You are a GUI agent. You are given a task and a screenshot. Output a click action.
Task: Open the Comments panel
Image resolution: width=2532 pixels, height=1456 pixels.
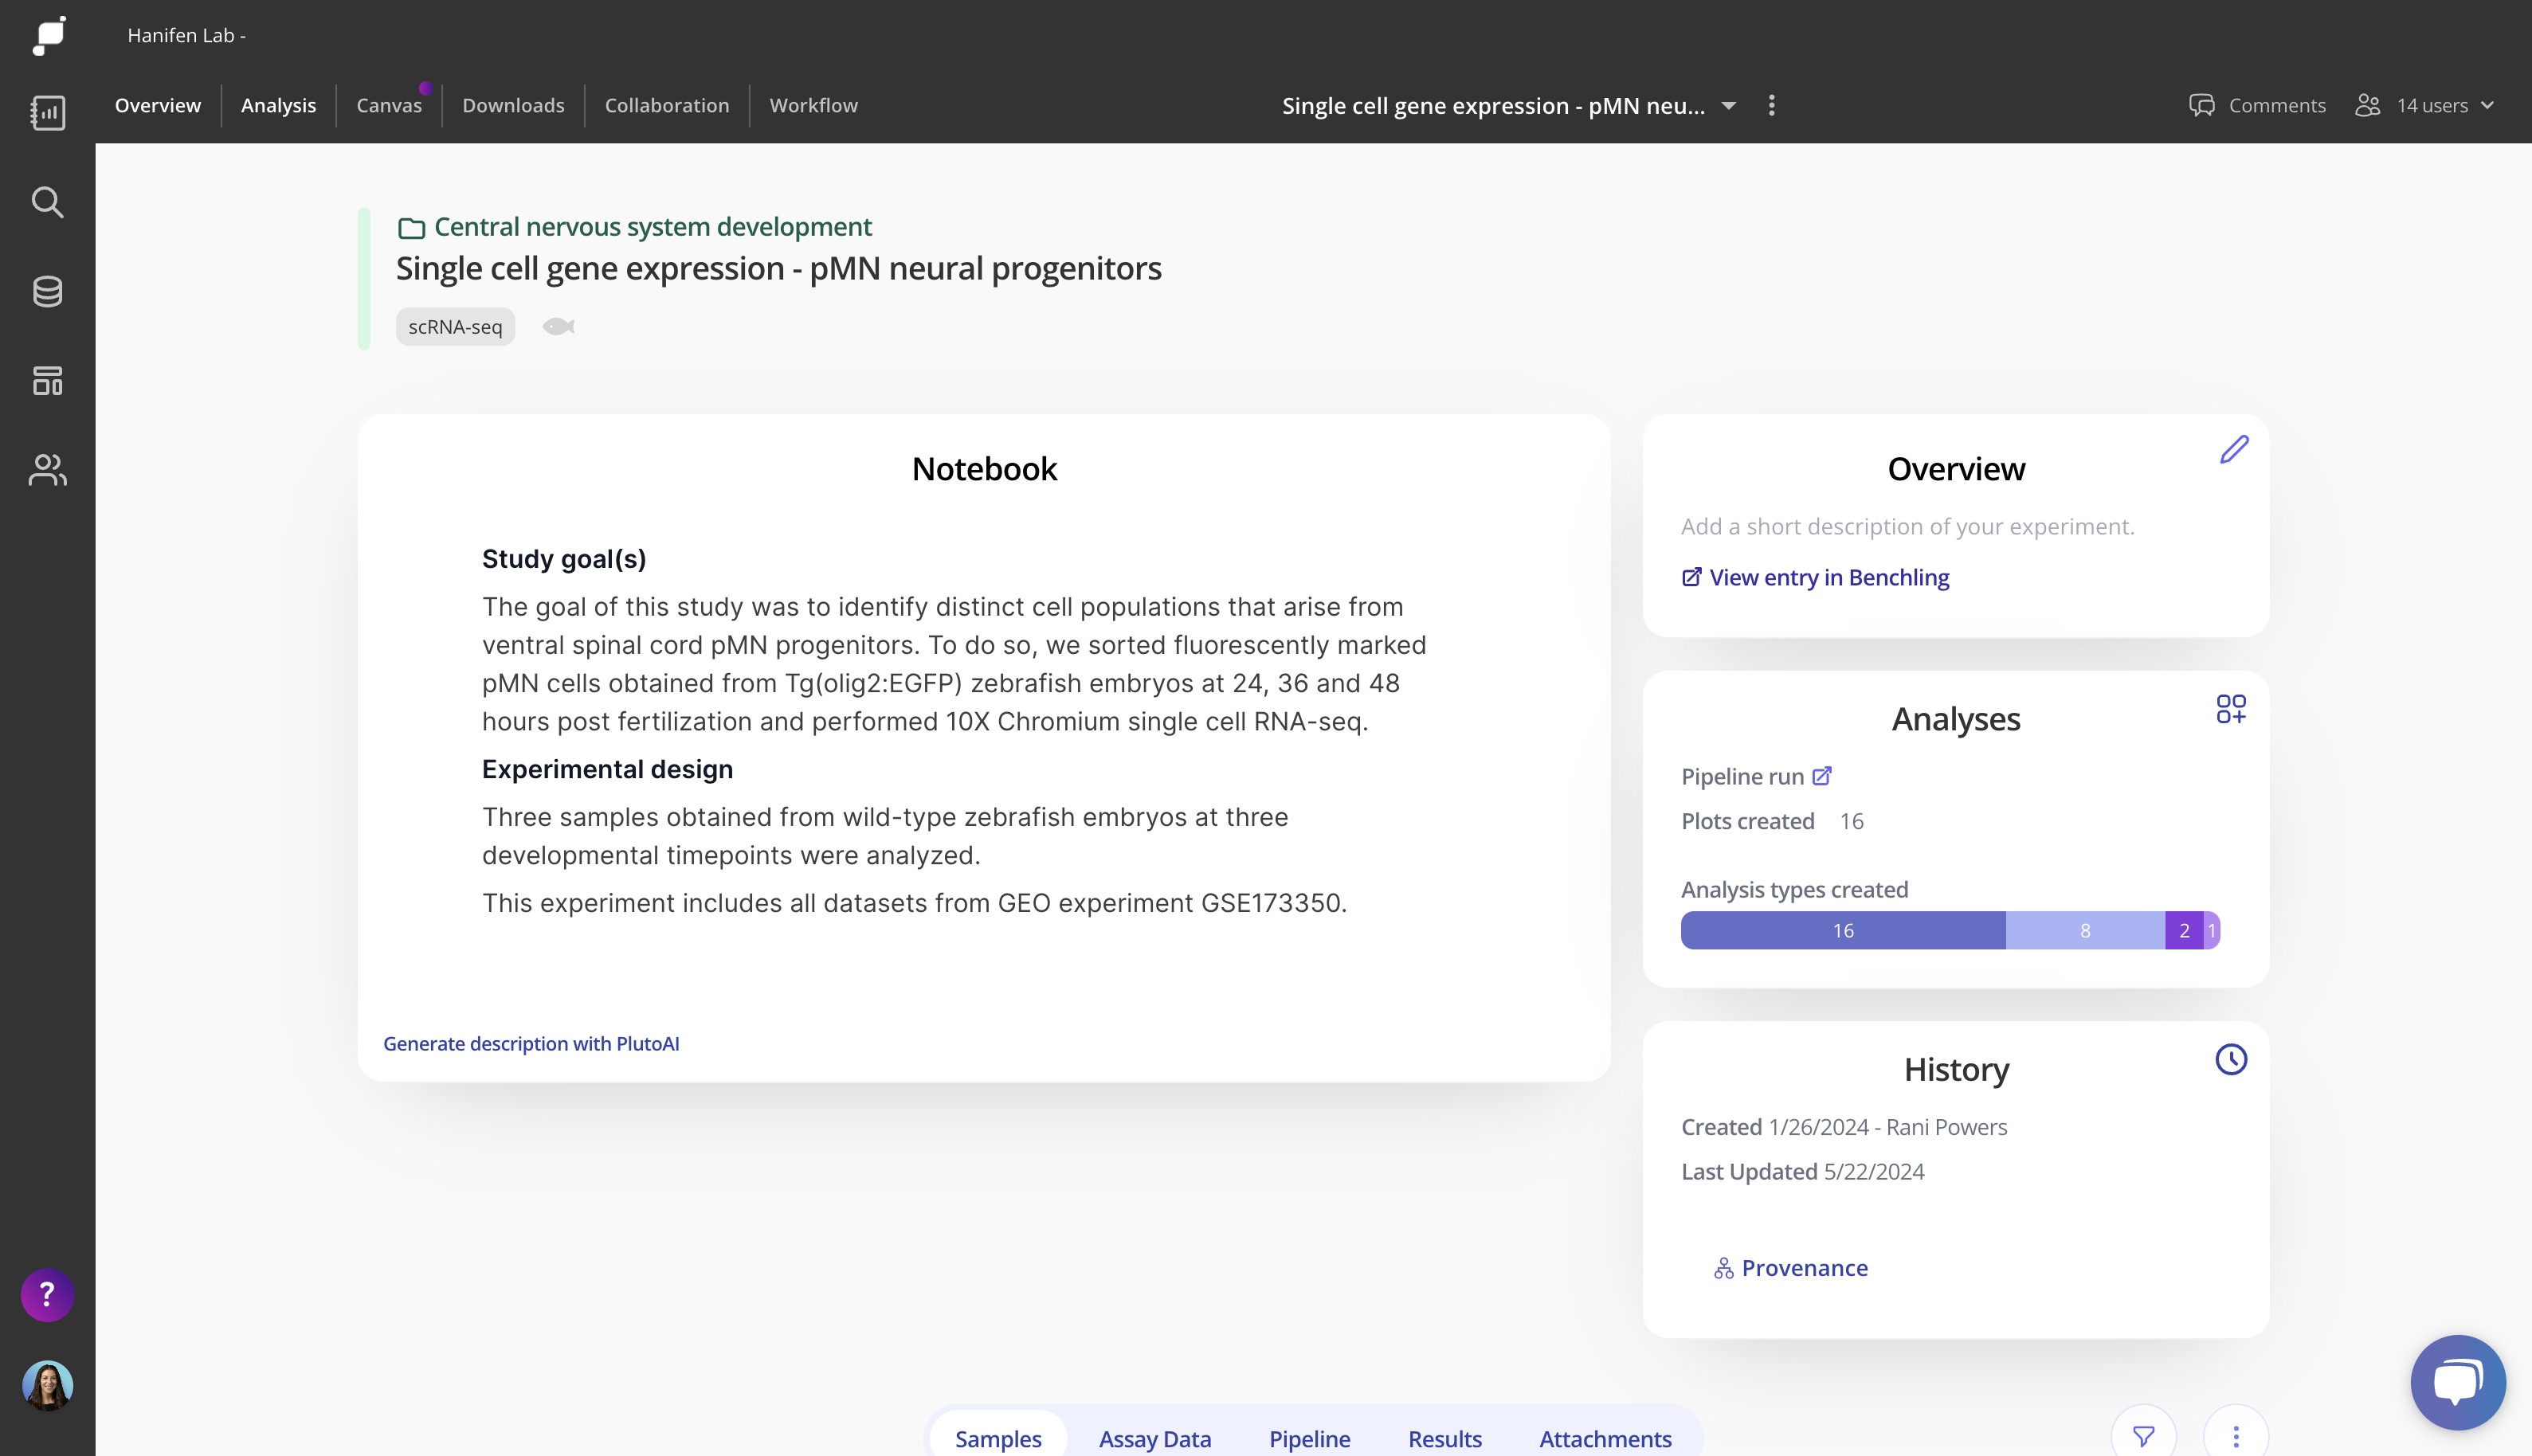(2257, 106)
